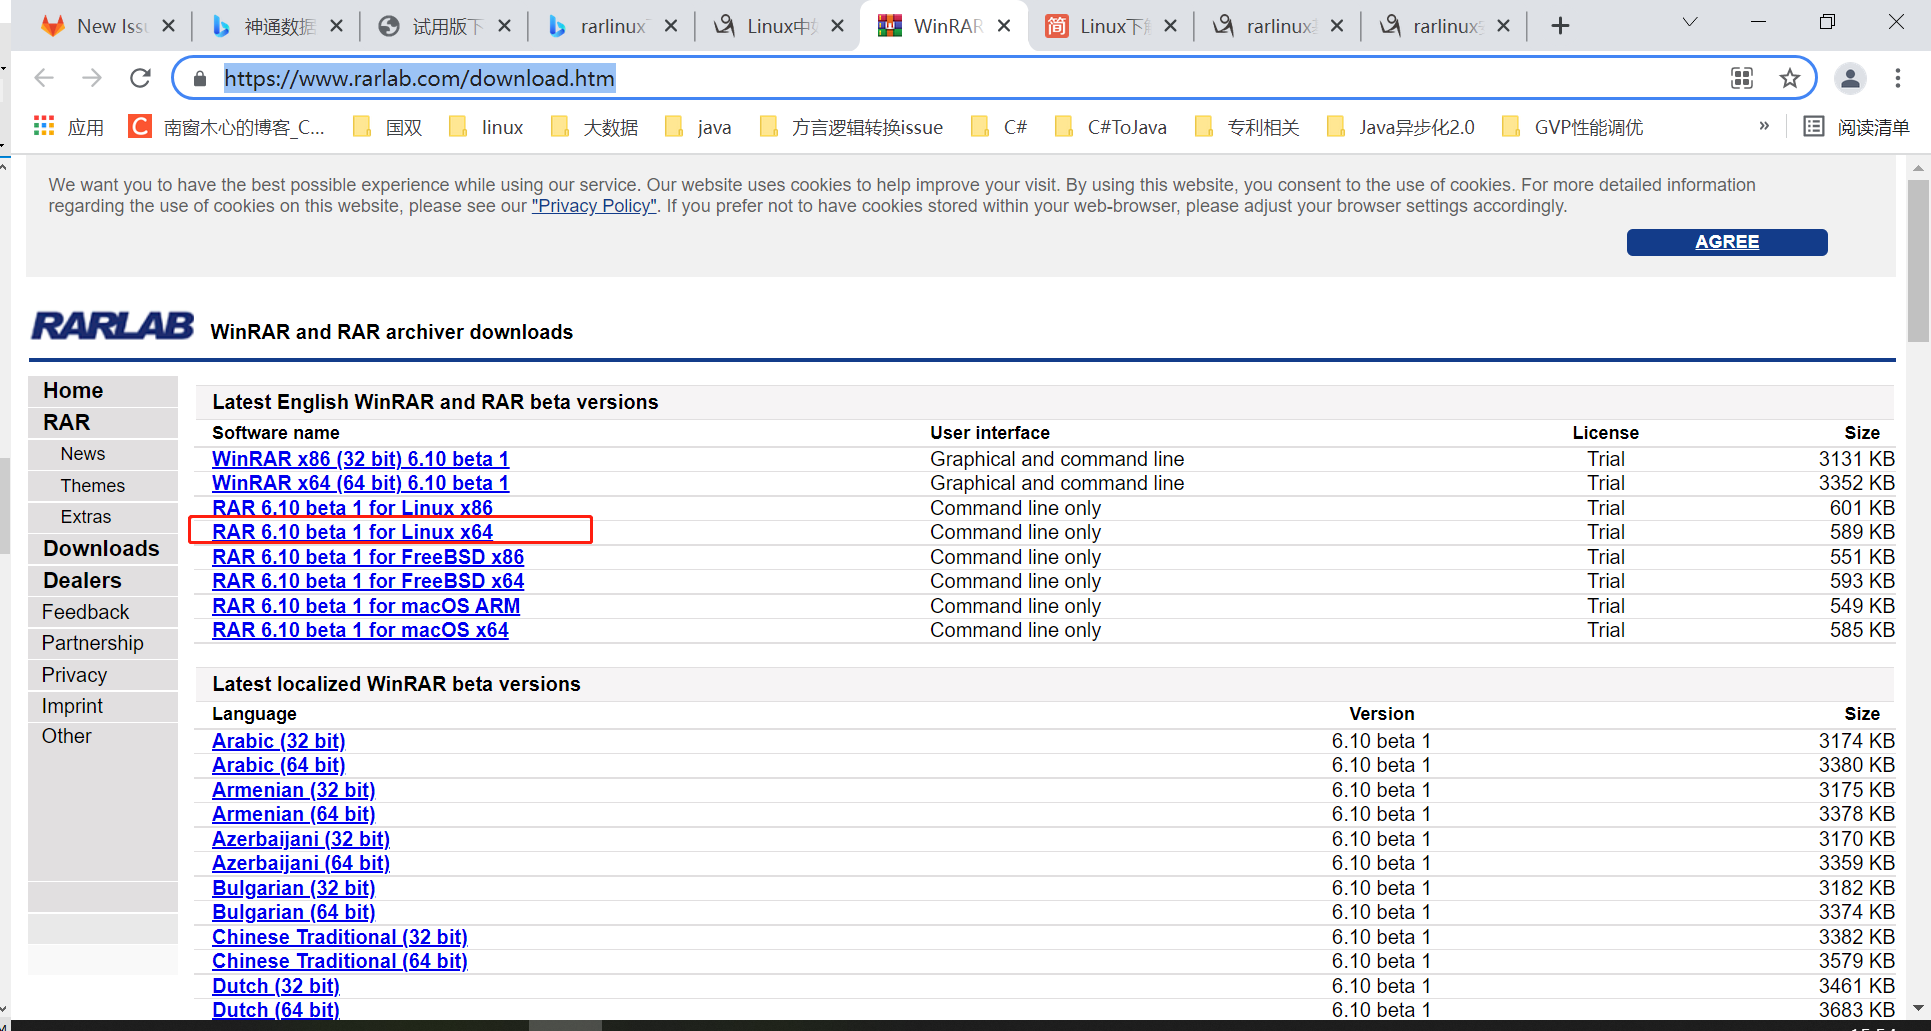The width and height of the screenshot is (1931, 1031).
Task: Open News in the sidebar
Action: [x=82, y=454]
